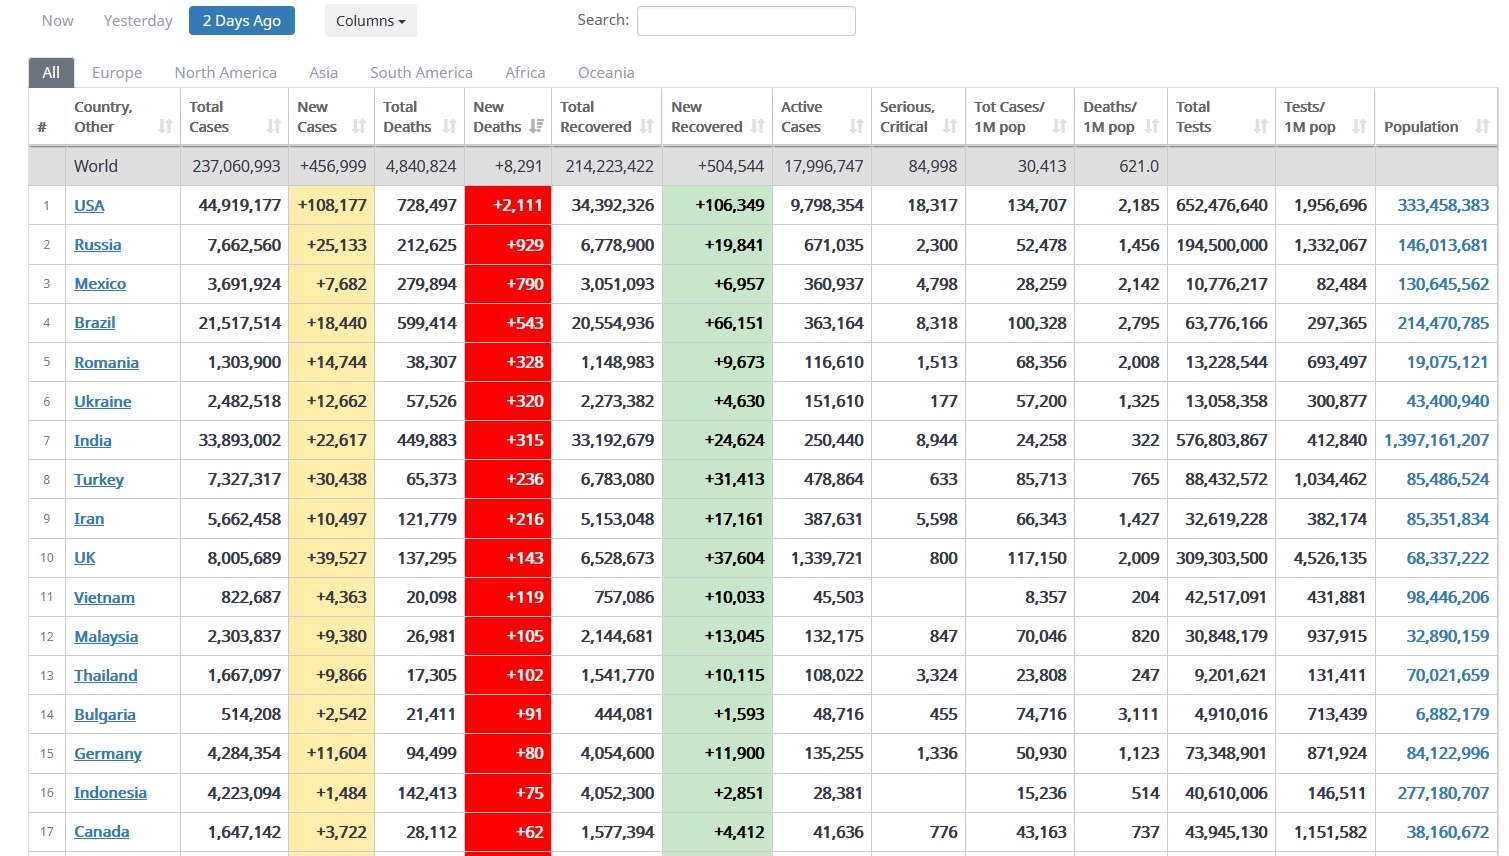1509x856 pixels.
Task: Sort by Total Tests arrows icon
Action: [x=1260, y=127]
